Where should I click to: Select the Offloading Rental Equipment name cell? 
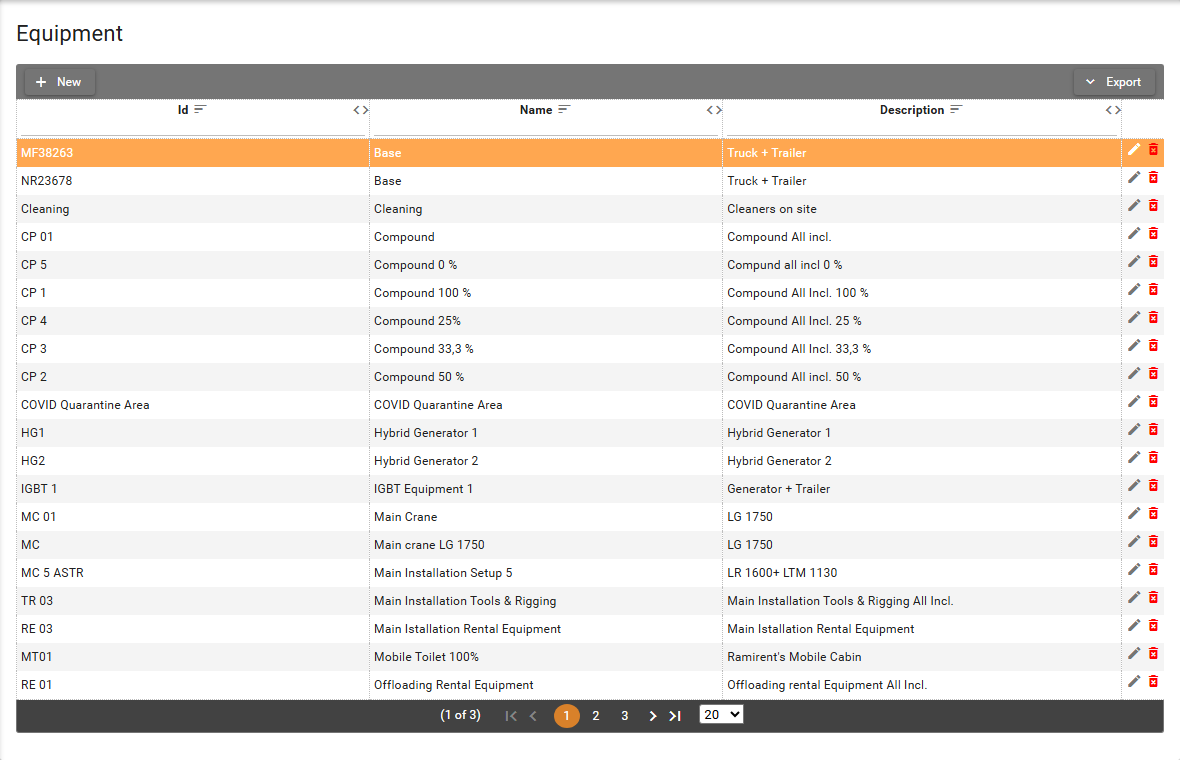tap(546, 685)
